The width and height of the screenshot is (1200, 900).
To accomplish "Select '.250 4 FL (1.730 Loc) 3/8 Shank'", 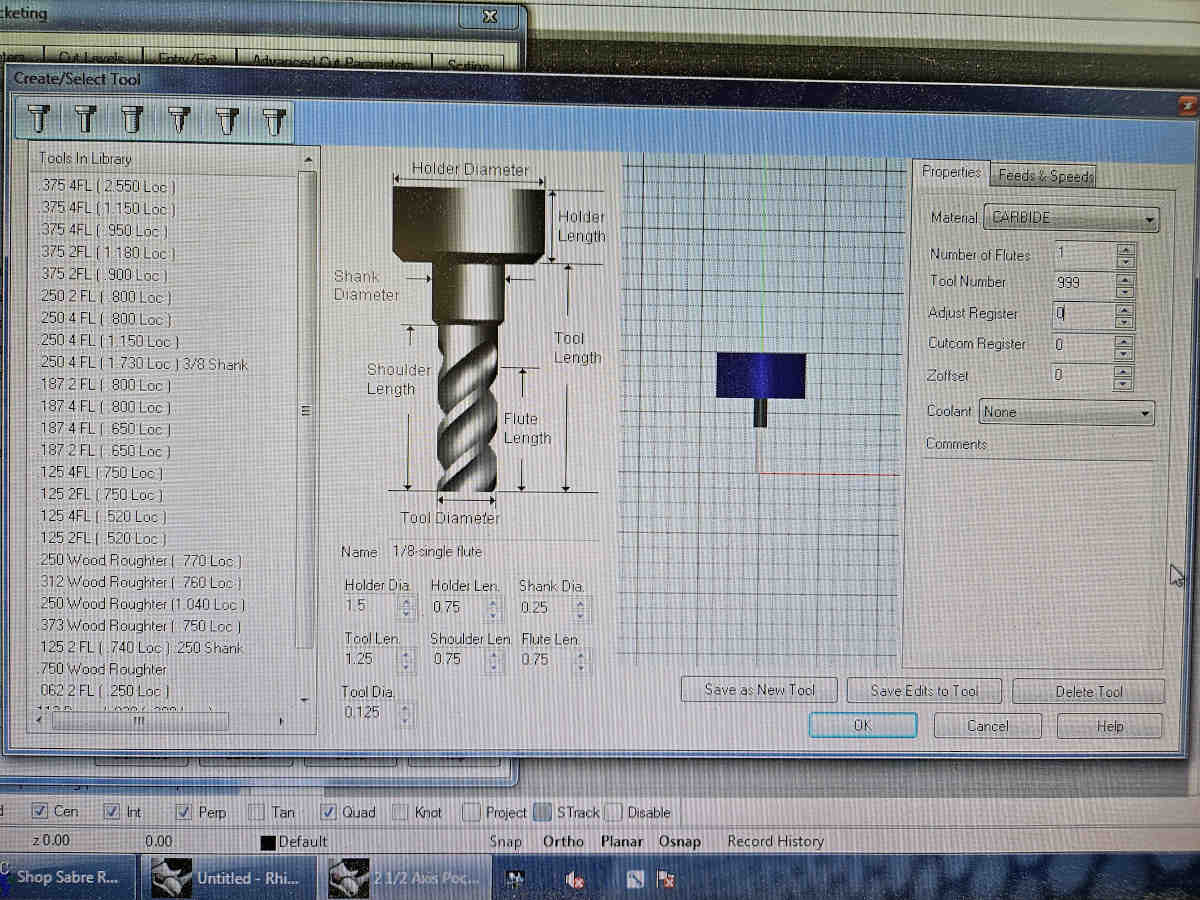I will [144, 364].
